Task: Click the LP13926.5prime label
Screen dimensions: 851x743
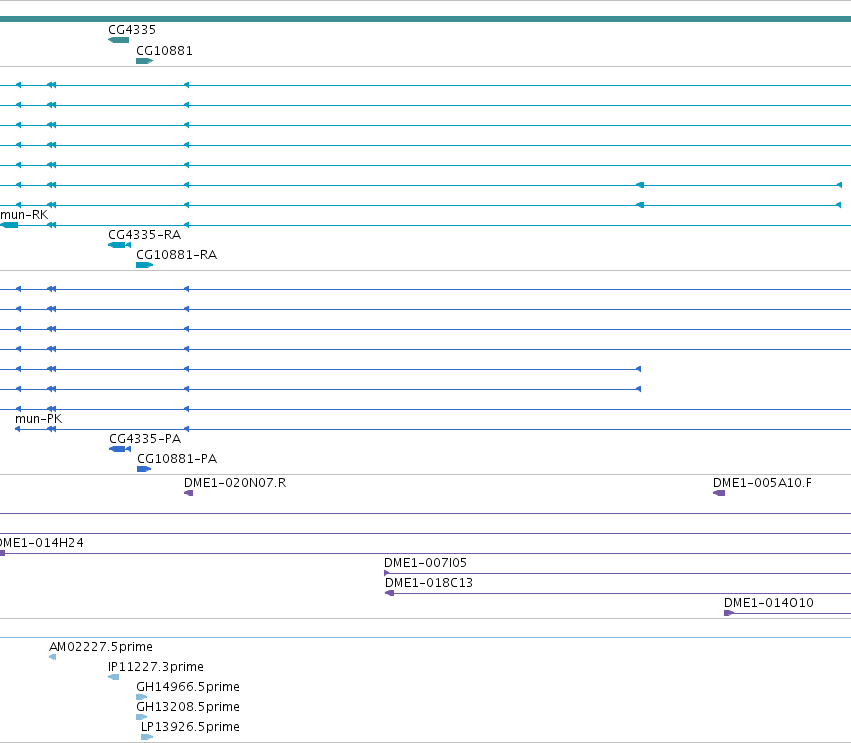Action: point(190,727)
